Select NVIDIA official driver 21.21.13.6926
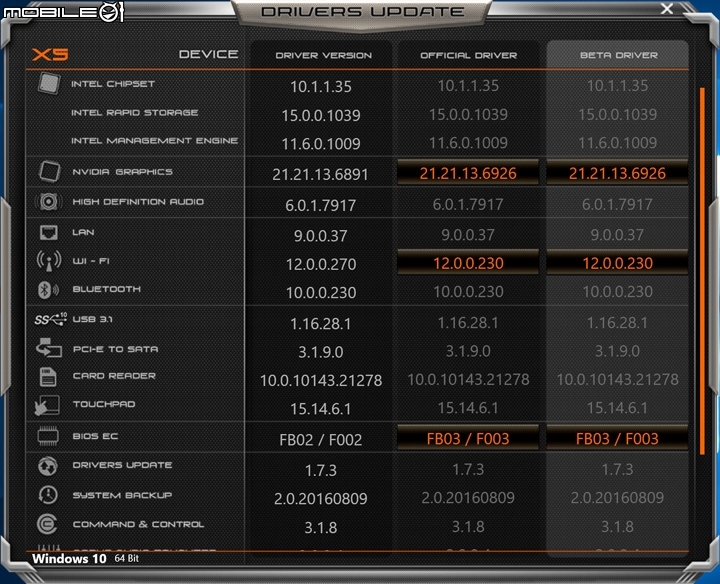 point(468,173)
